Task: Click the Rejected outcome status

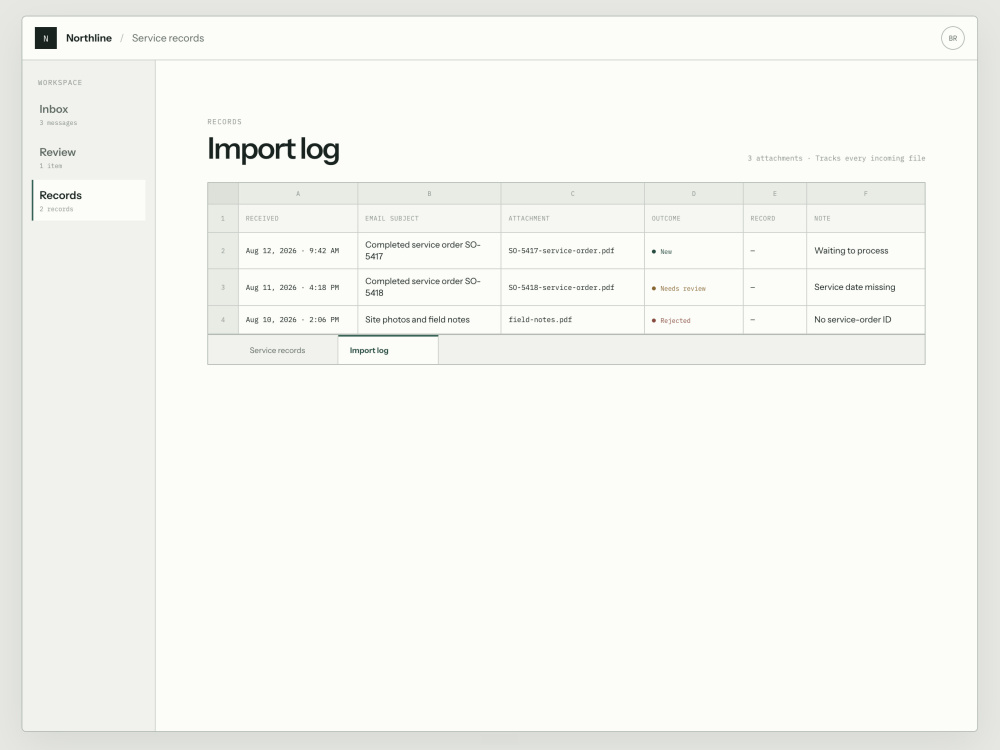Action: point(671,320)
